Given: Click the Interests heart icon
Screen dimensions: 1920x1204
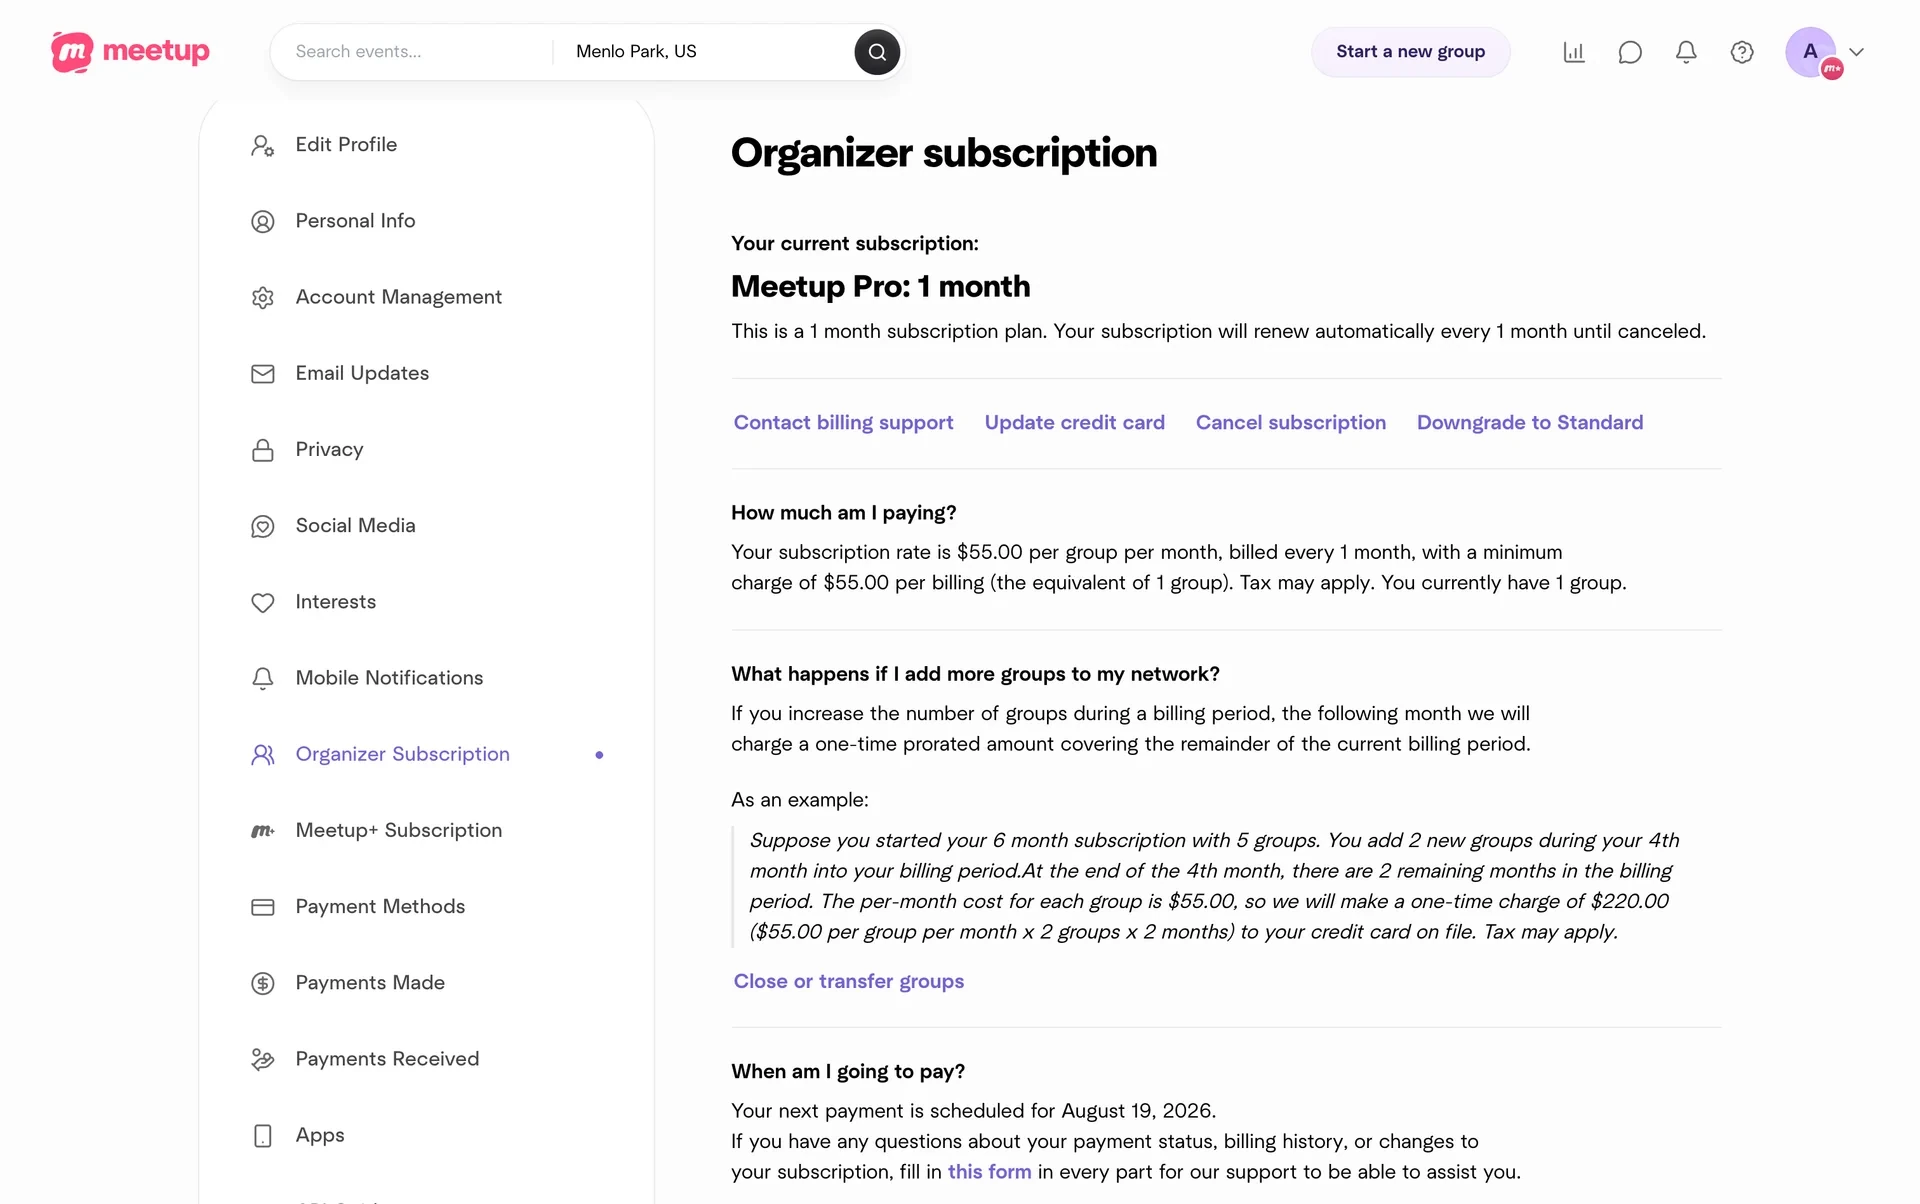Looking at the screenshot, I should (262, 603).
